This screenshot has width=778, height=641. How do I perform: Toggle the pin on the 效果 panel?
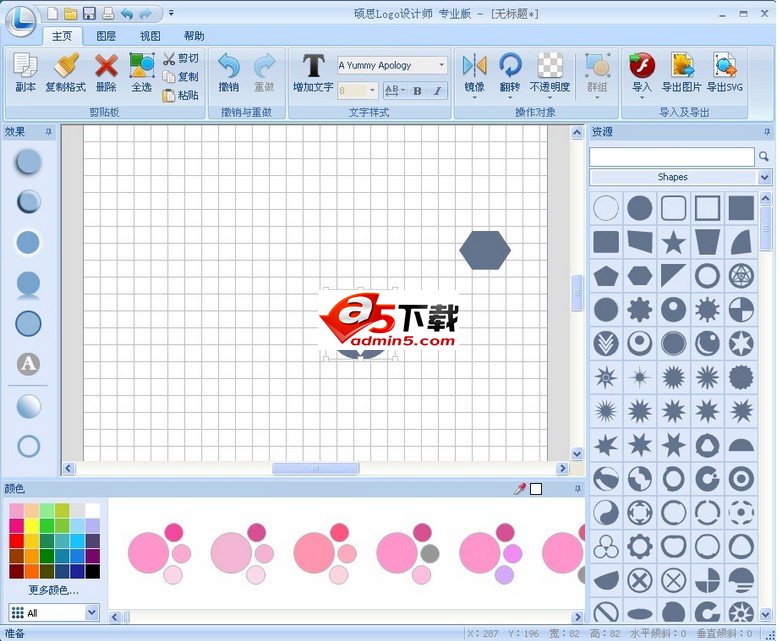(x=48, y=132)
